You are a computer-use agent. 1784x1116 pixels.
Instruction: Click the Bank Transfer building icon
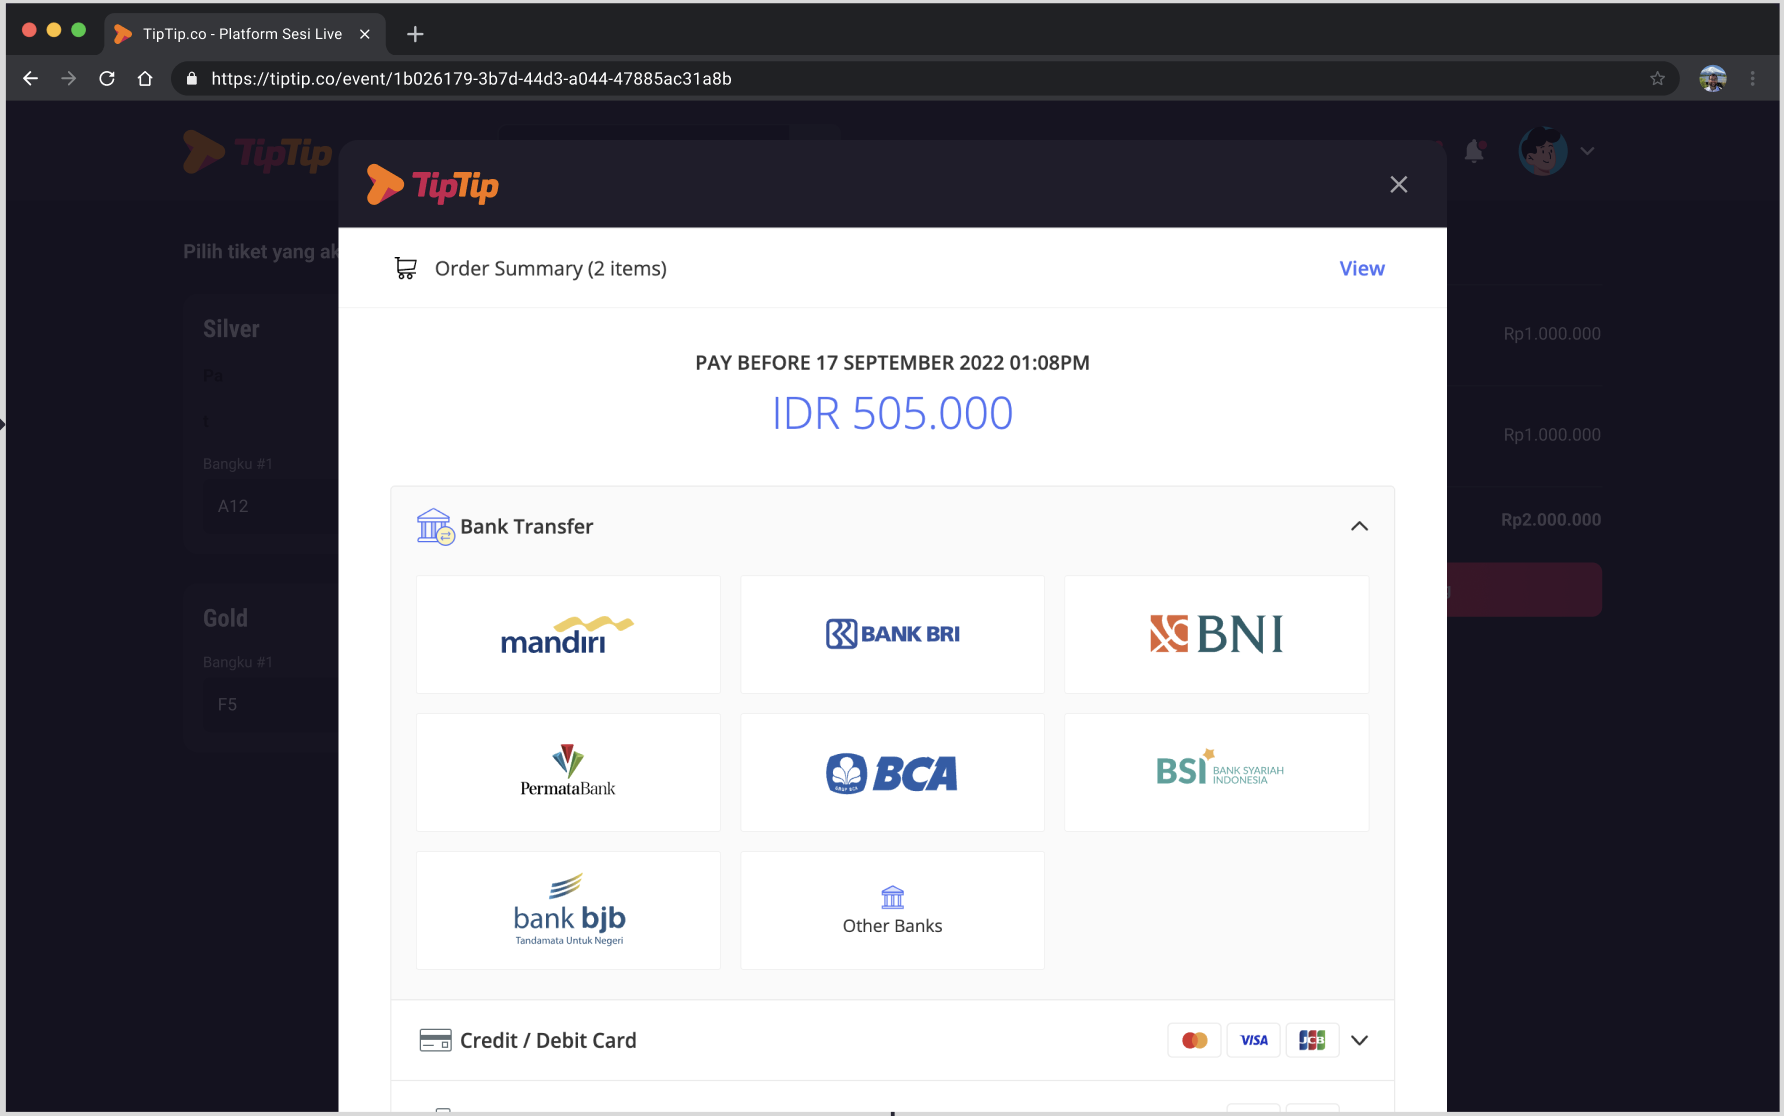435,526
